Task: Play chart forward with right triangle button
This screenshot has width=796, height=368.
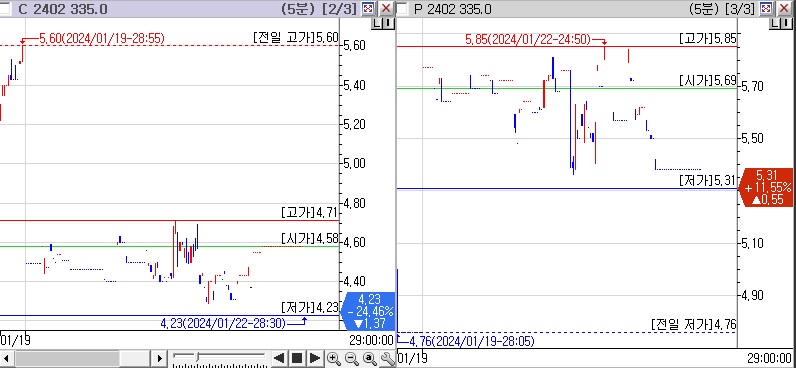Action: tap(315, 358)
